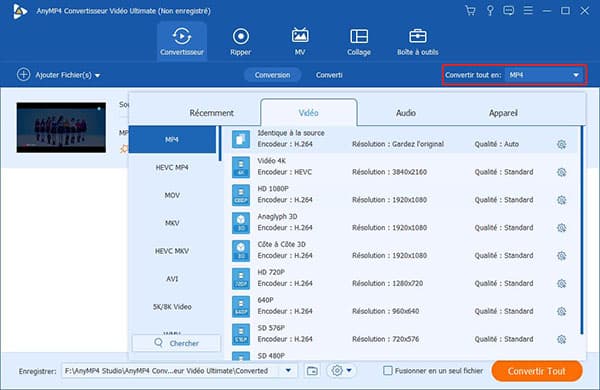Open settings gear for Anaglyph 3D preset

click(561, 228)
